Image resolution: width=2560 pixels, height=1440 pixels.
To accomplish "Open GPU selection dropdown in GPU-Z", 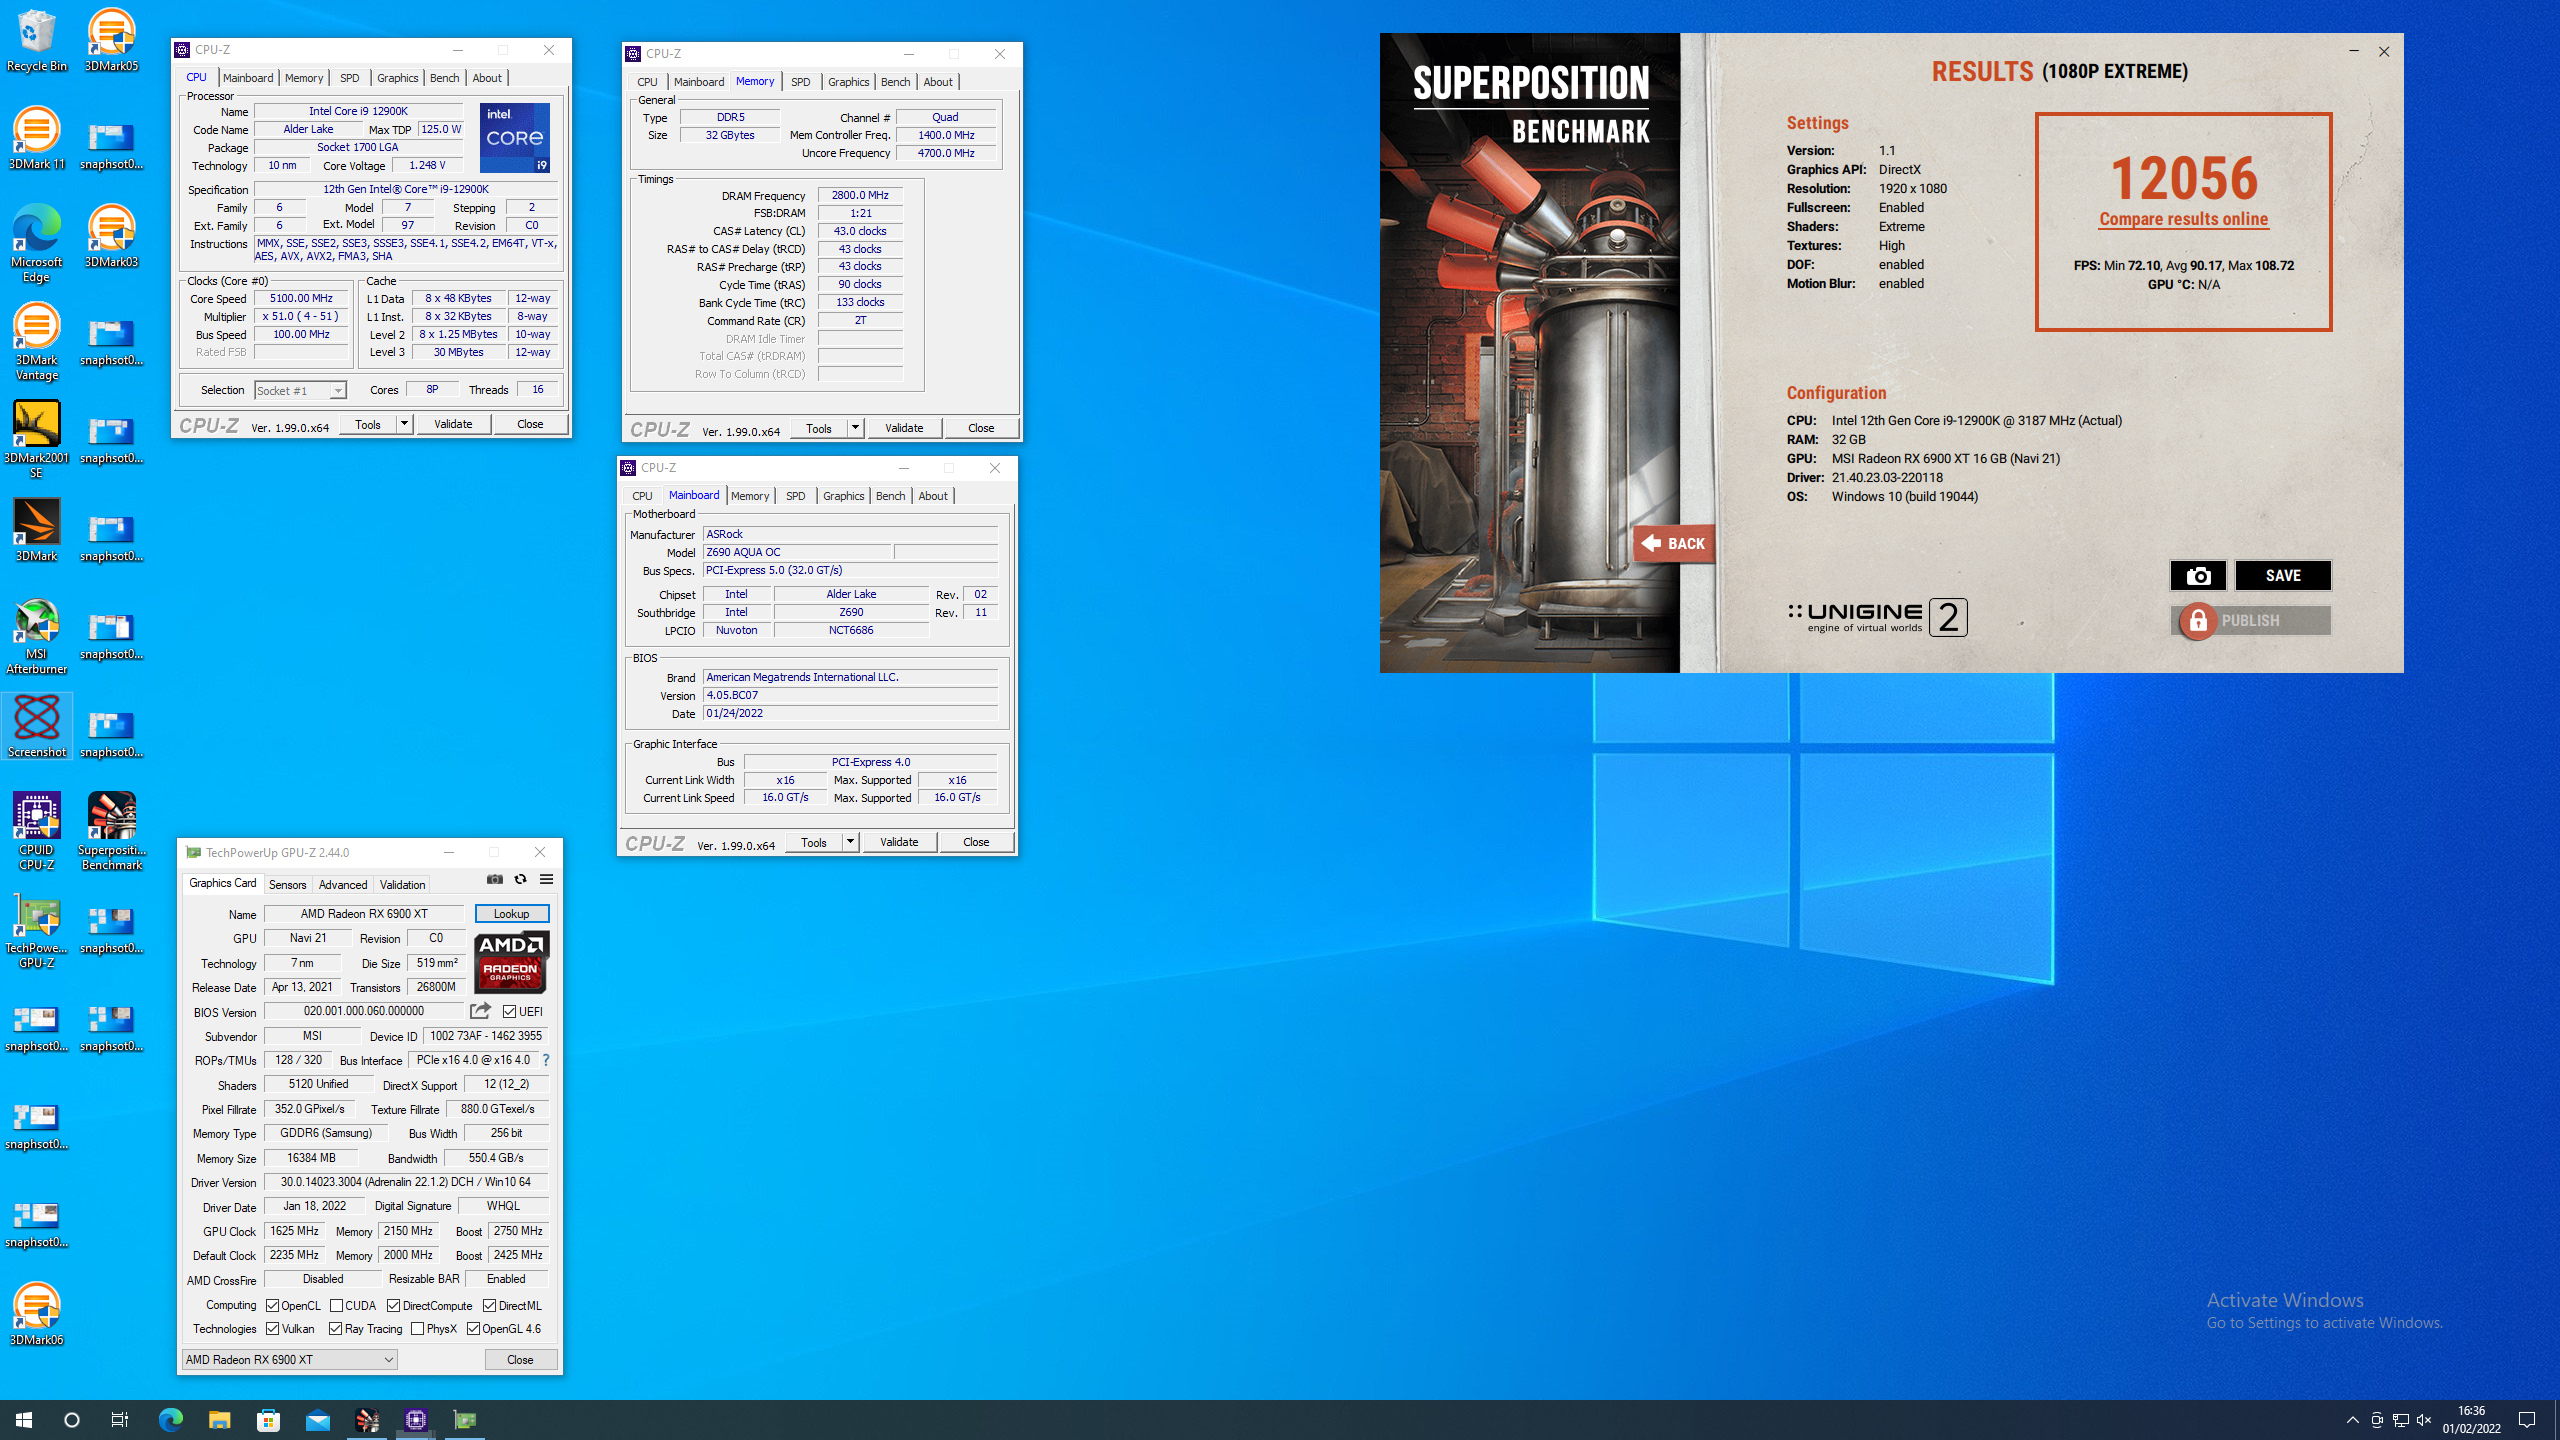I will tap(290, 1359).
